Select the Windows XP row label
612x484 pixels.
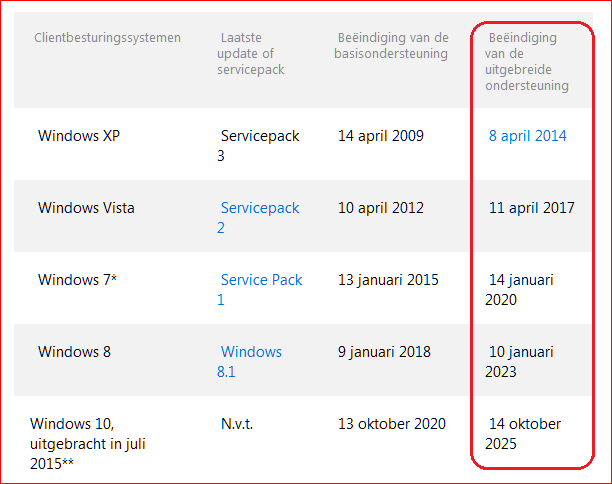[79, 136]
